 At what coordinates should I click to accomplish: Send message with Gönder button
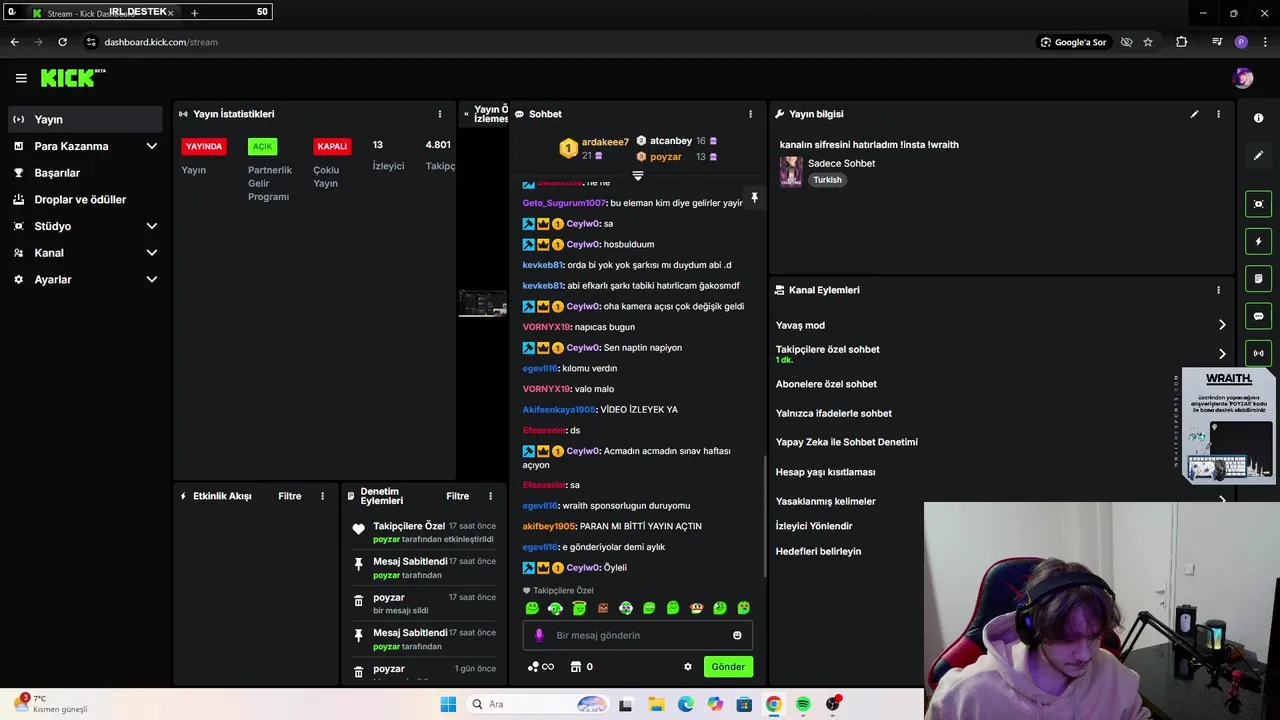coord(728,667)
